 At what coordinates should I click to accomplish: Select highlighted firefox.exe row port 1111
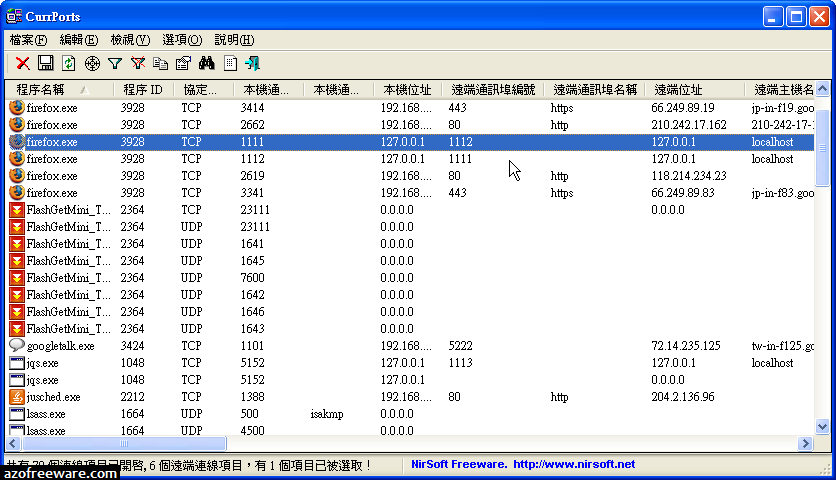(x=410, y=142)
